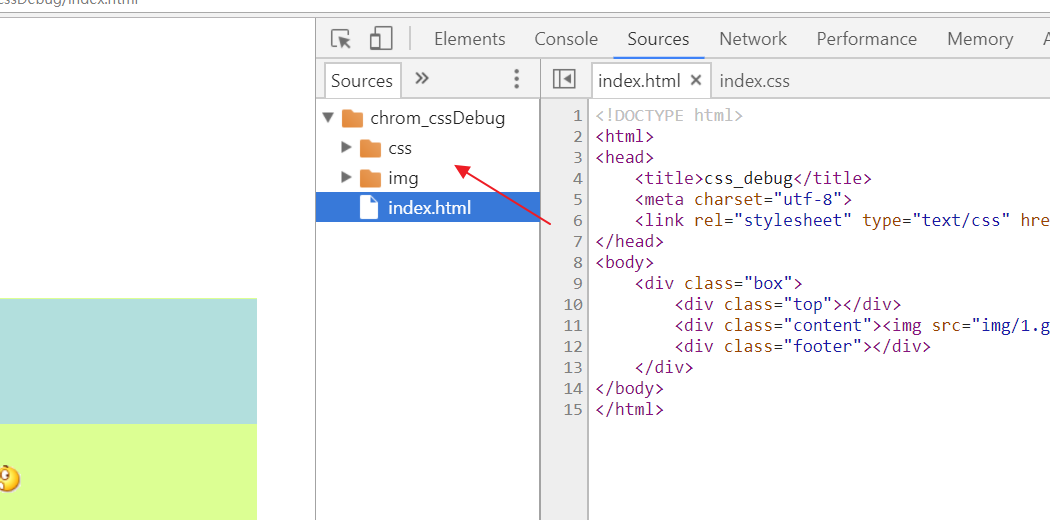
Task: Select the index.html editor tab
Action: (x=639, y=81)
